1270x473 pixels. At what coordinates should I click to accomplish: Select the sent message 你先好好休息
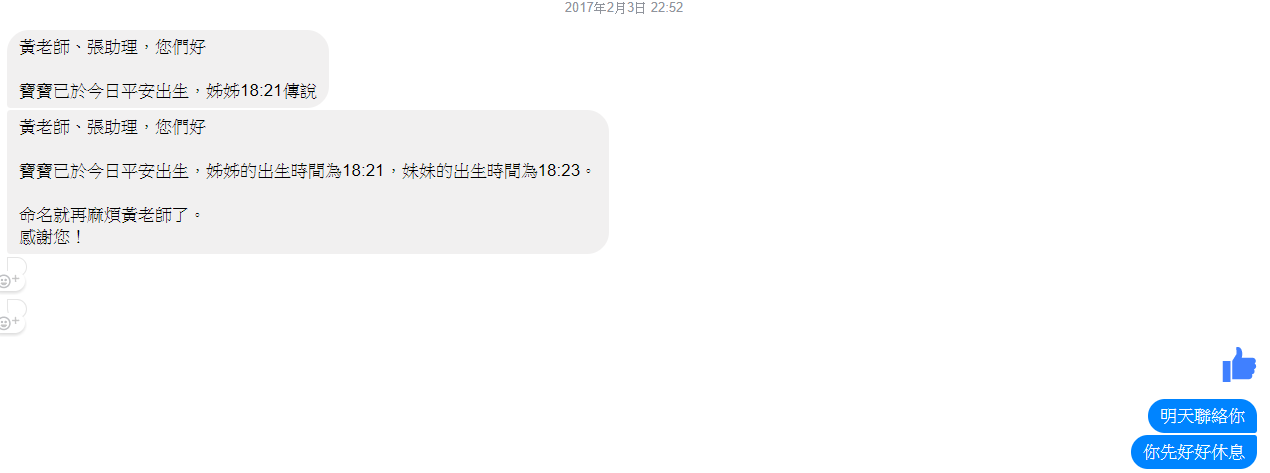(1194, 452)
